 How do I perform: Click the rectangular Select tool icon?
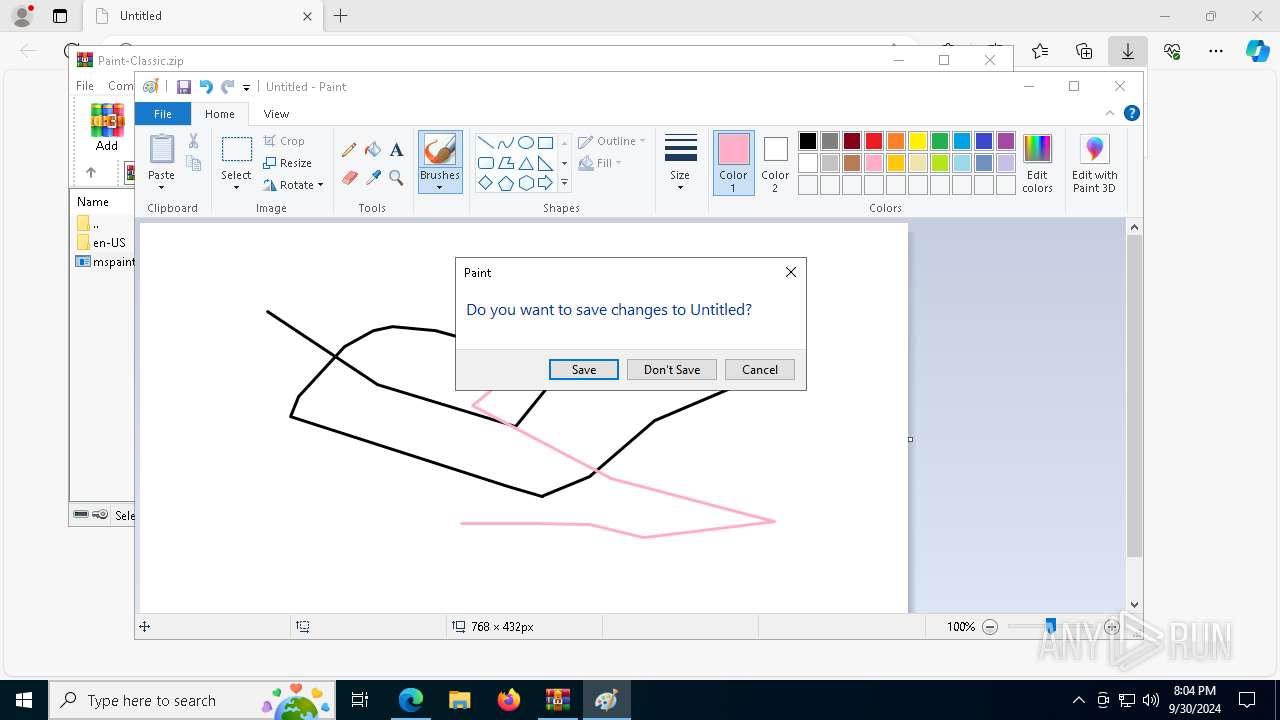pyautogui.click(x=236, y=150)
